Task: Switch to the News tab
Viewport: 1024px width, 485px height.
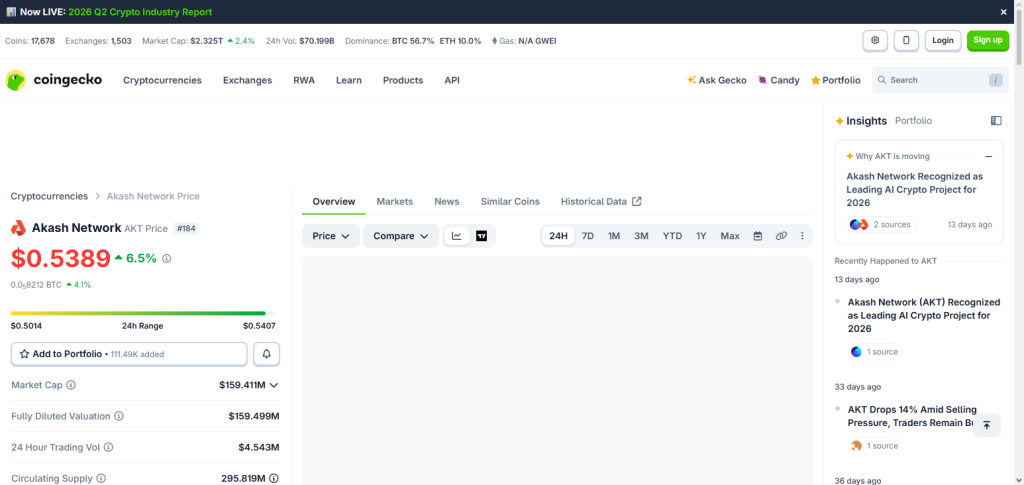Action: 447,202
